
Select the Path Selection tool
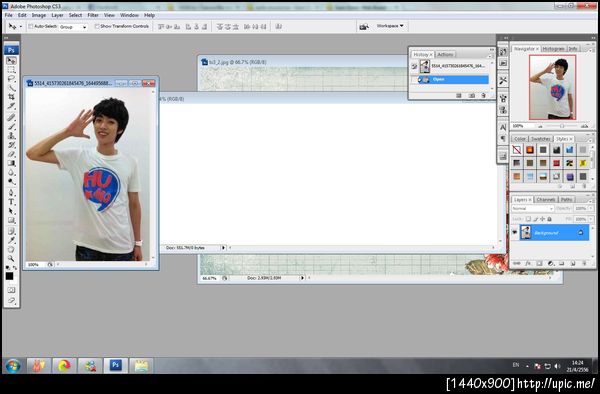11,211
